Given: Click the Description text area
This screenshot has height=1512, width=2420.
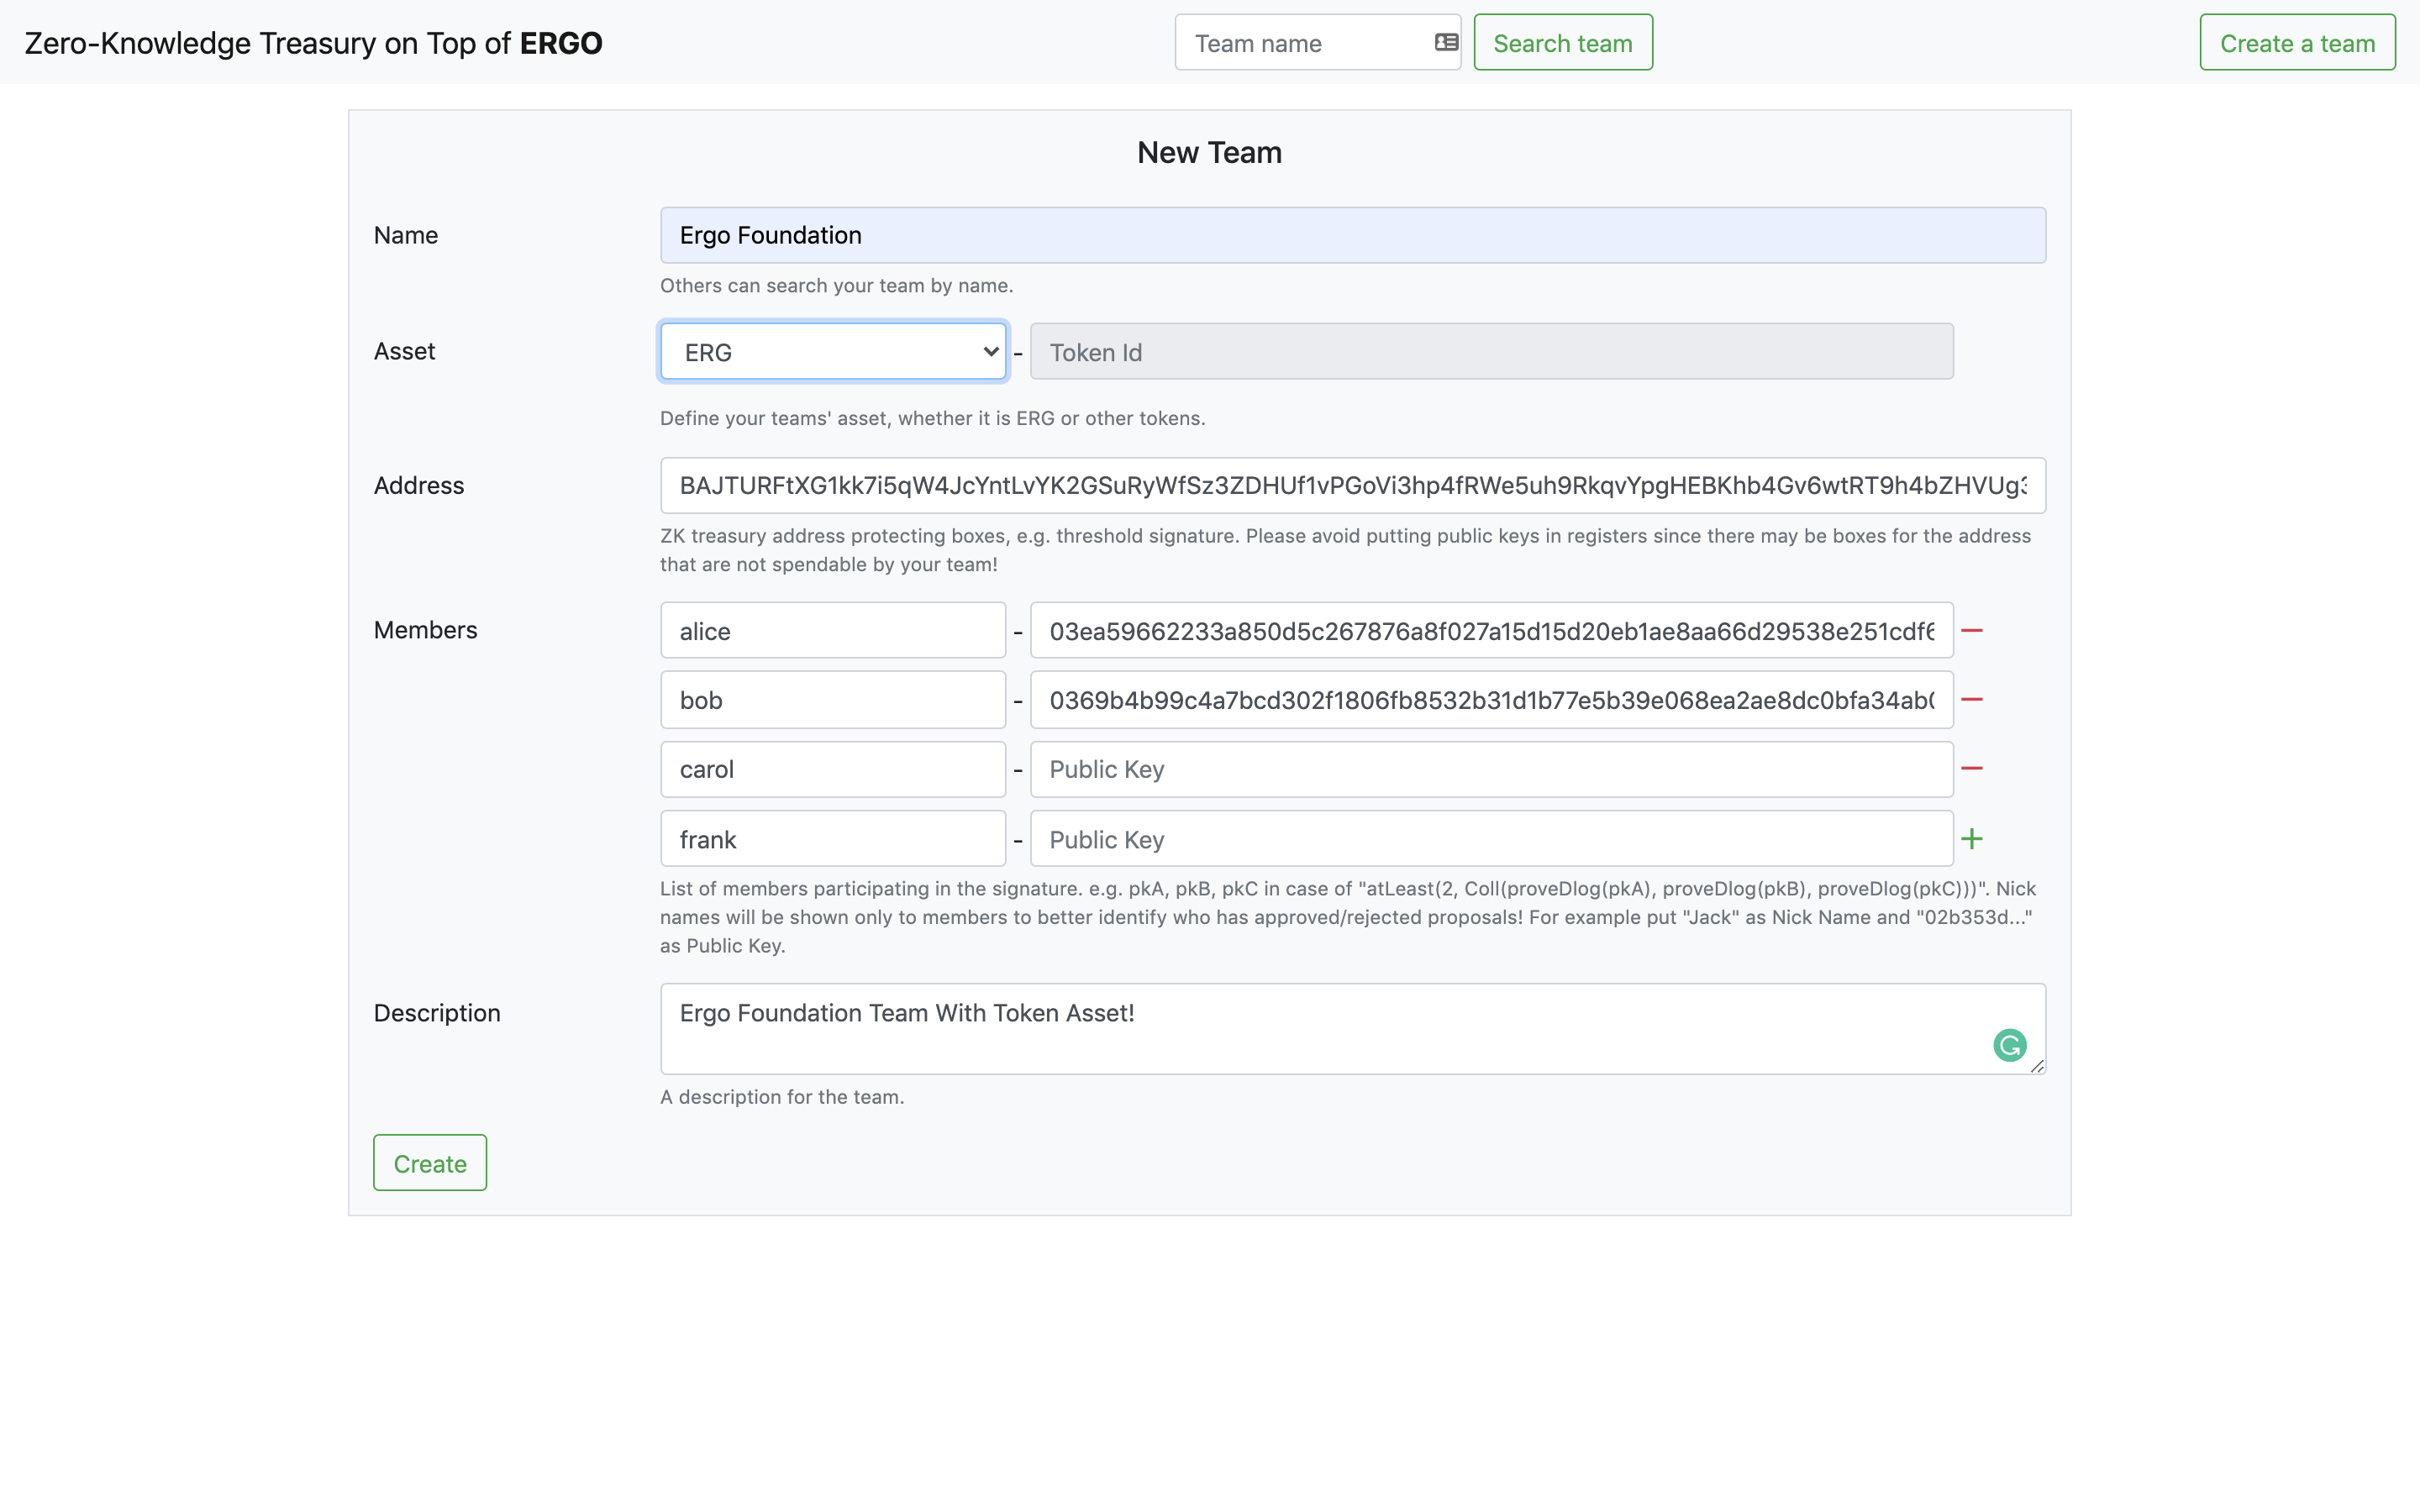Looking at the screenshot, I should click(1320, 1030).
